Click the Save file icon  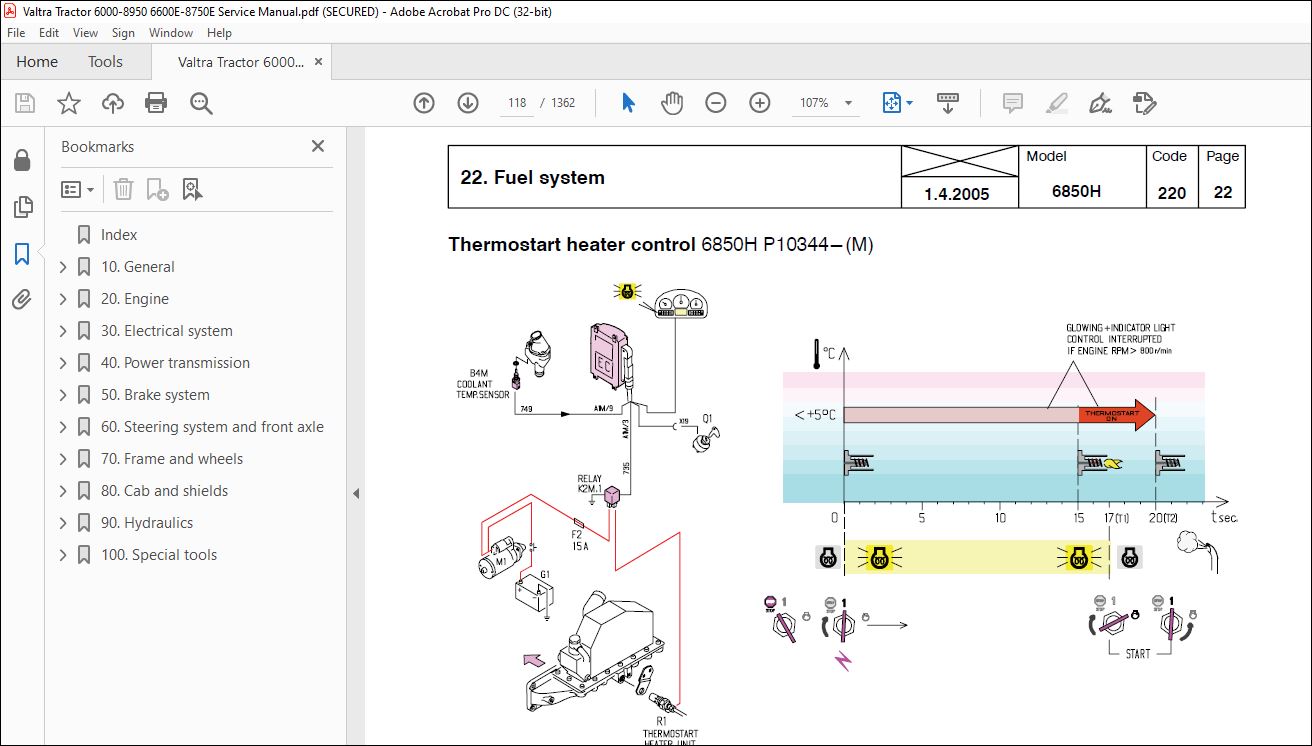coord(25,103)
